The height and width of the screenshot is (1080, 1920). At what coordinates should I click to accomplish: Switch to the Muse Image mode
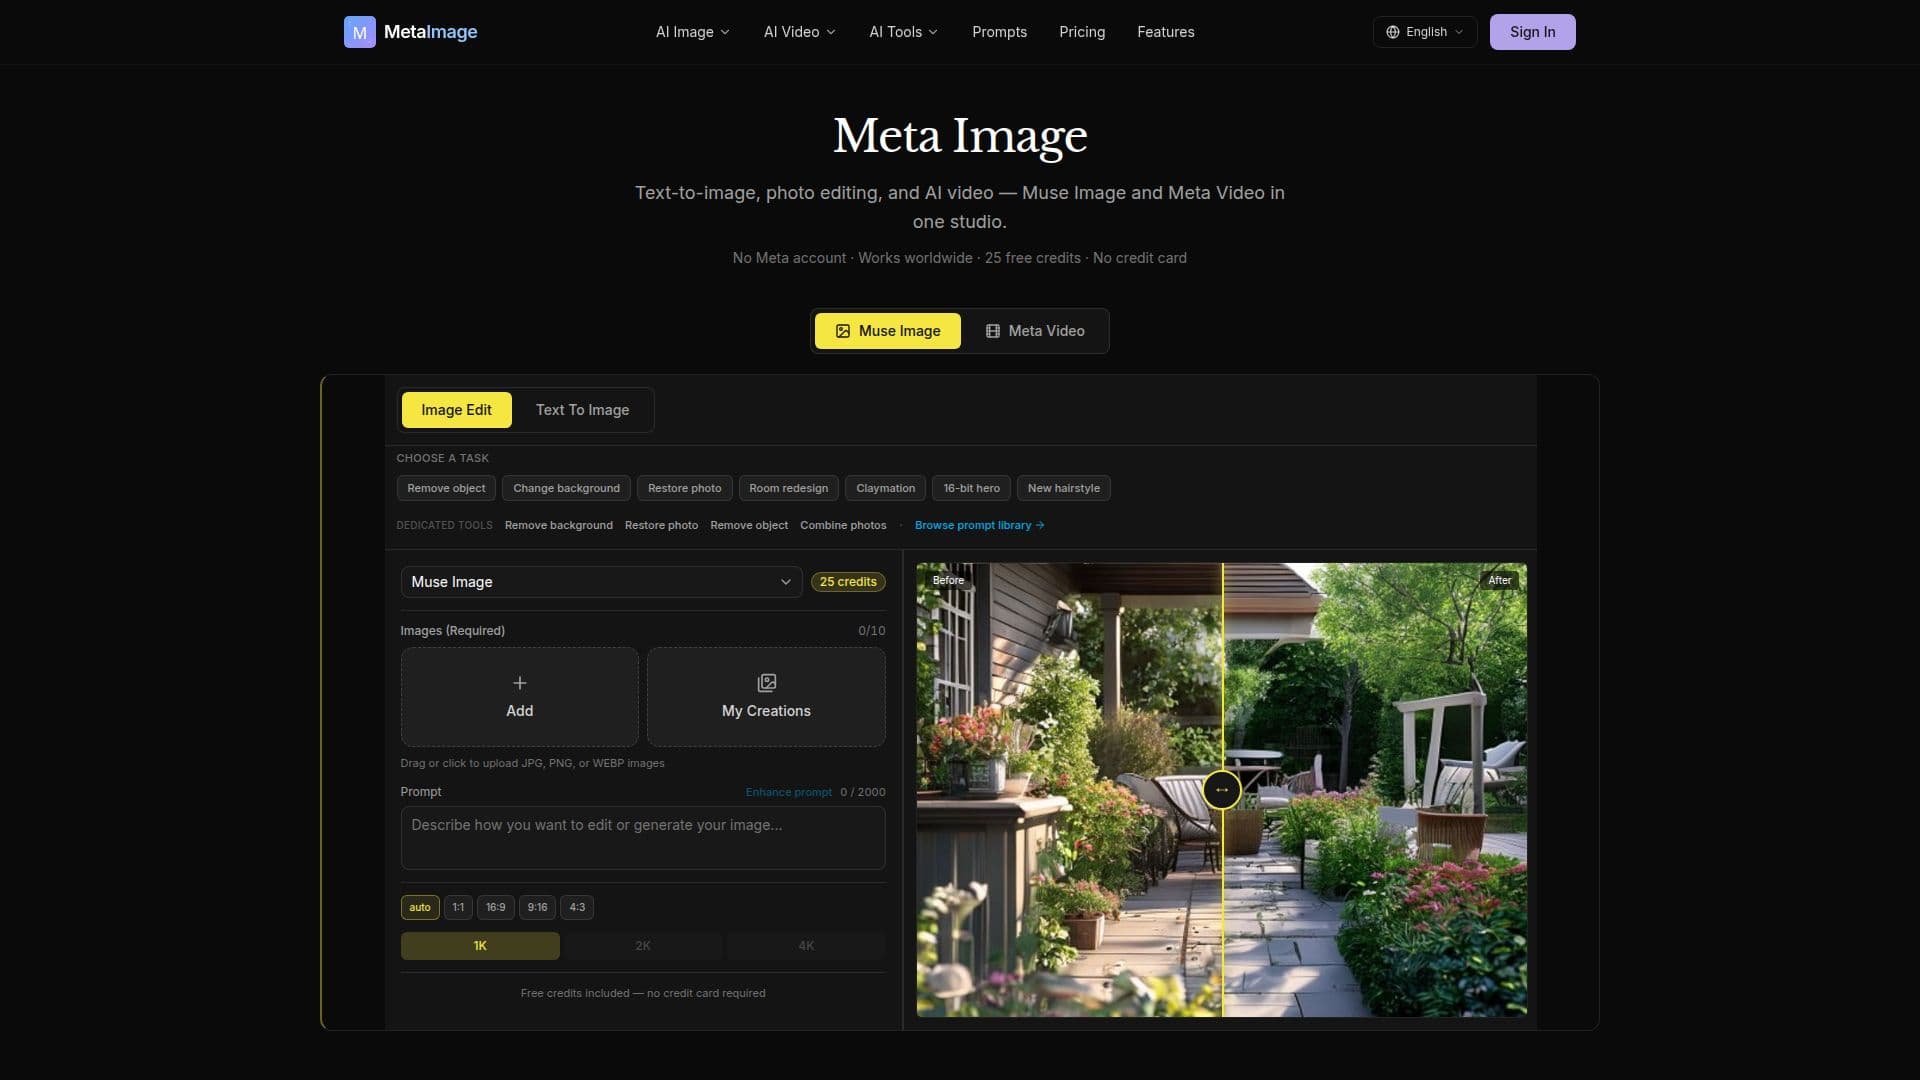pos(888,331)
